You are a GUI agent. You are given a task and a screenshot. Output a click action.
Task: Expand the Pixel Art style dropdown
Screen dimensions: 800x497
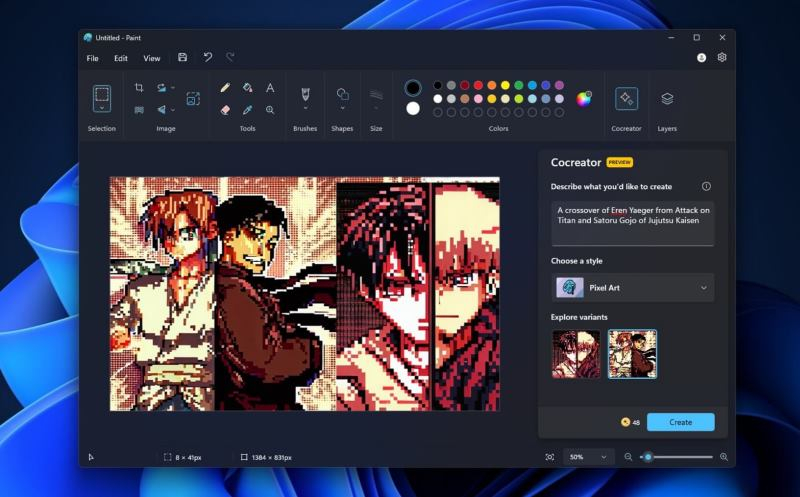pyautogui.click(x=632, y=288)
